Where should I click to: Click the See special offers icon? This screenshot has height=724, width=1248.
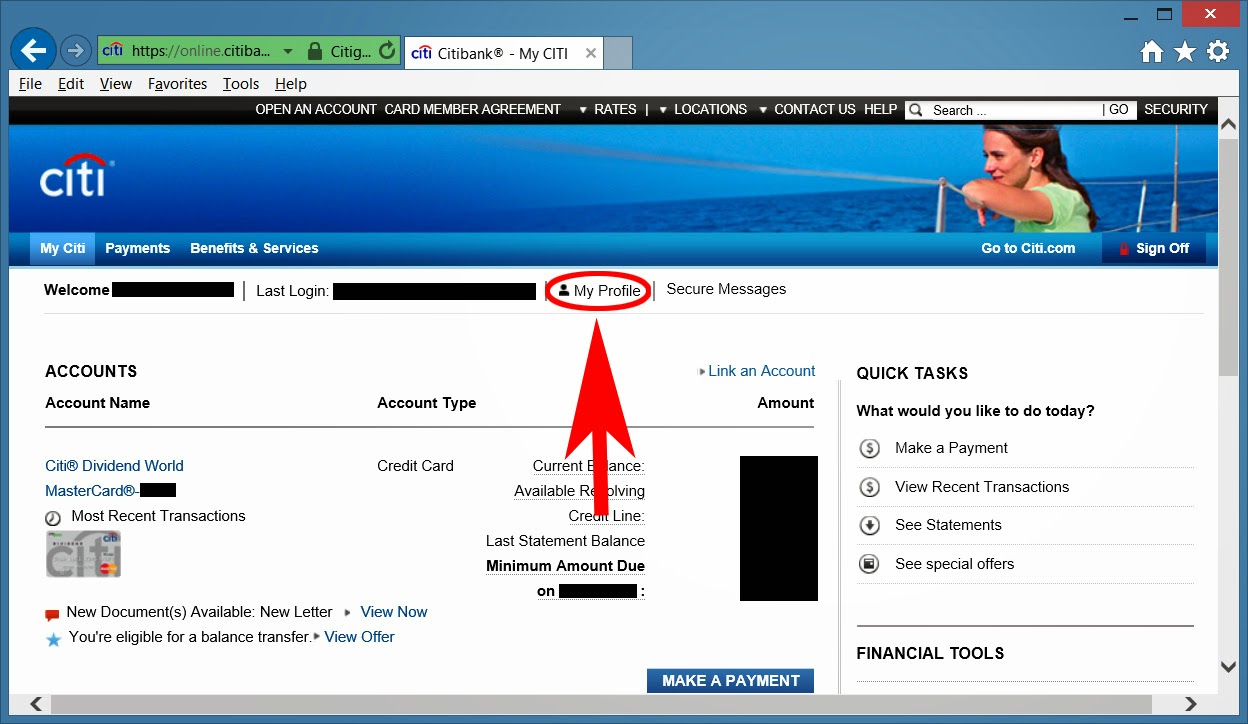869,563
